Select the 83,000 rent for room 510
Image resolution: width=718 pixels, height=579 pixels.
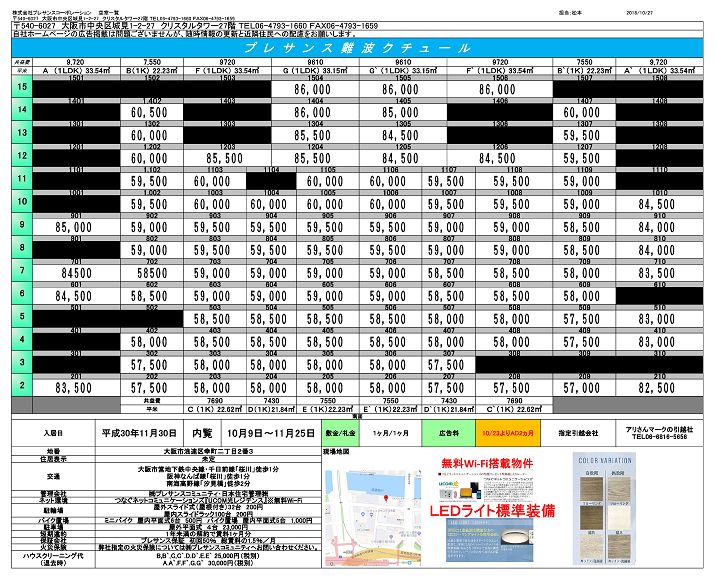pos(657,319)
